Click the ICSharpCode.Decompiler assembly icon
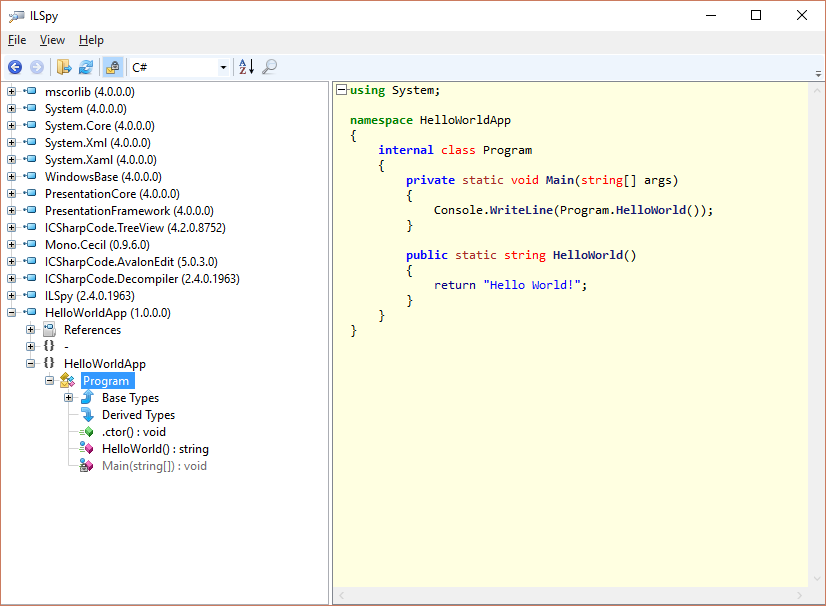This screenshot has height=606, width=826. pos(30,278)
